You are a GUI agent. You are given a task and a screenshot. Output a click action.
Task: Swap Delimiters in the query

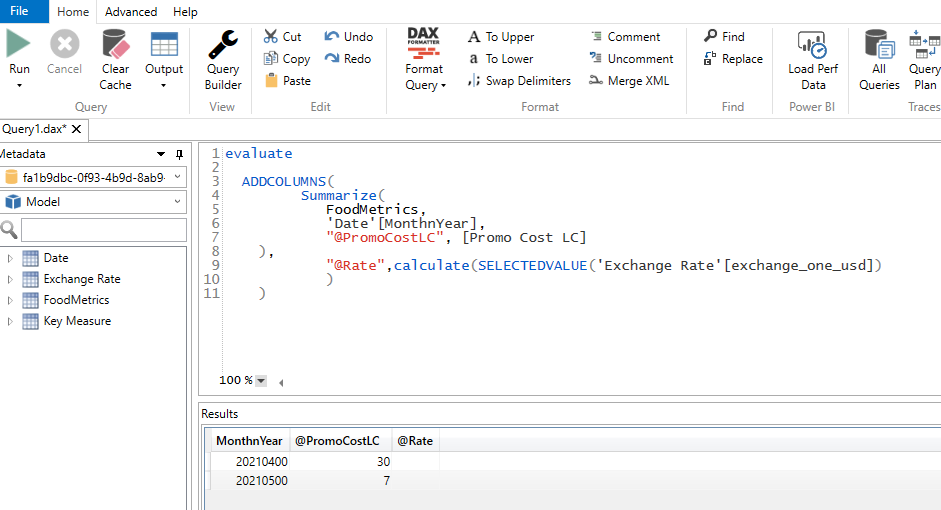520,80
